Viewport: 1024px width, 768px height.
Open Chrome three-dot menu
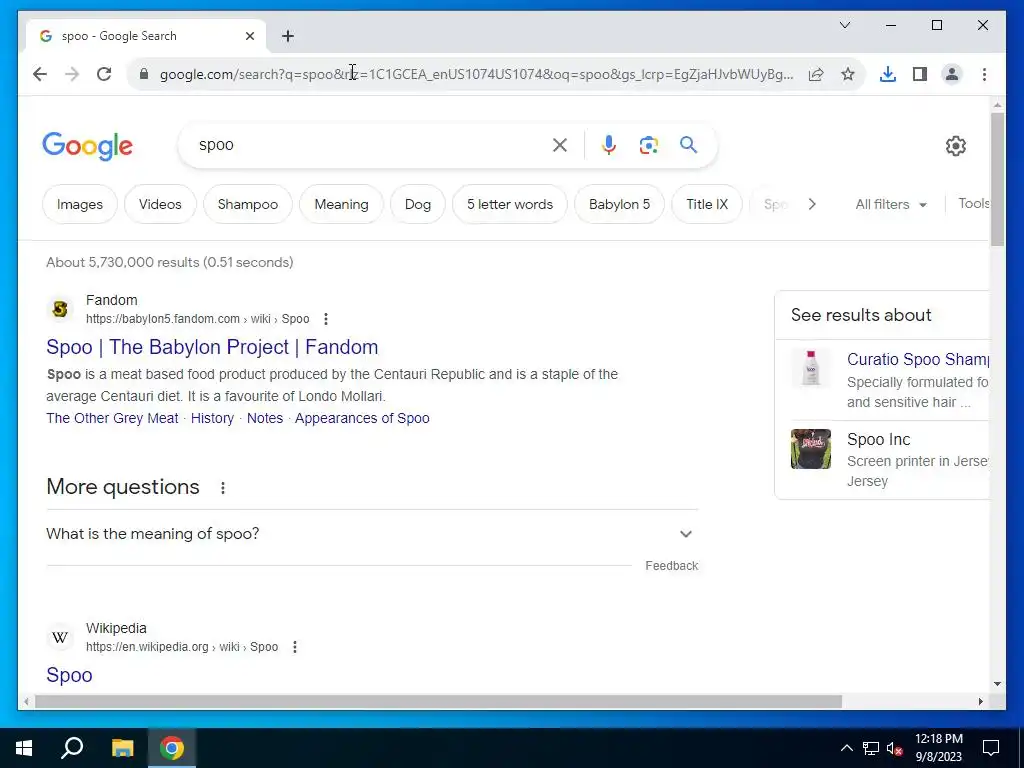[x=984, y=74]
